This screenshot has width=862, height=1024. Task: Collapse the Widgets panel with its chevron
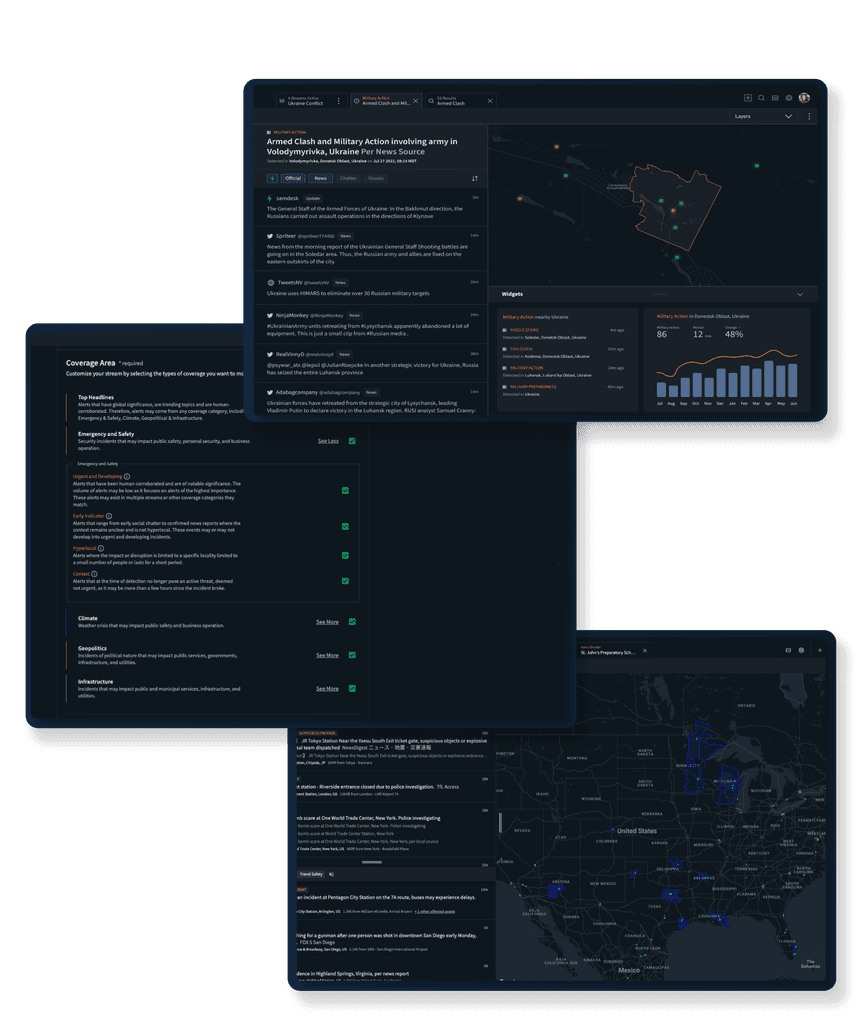pos(800,293)
